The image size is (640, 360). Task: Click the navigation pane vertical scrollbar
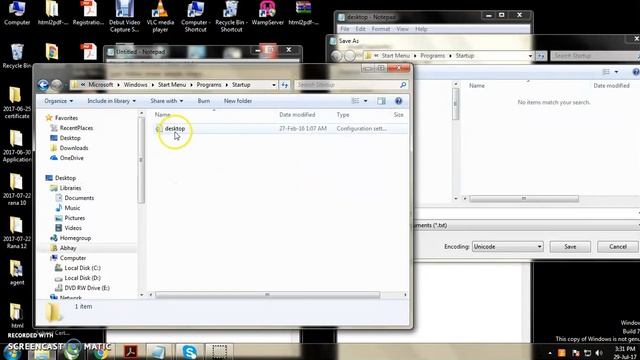click(141, 160)
